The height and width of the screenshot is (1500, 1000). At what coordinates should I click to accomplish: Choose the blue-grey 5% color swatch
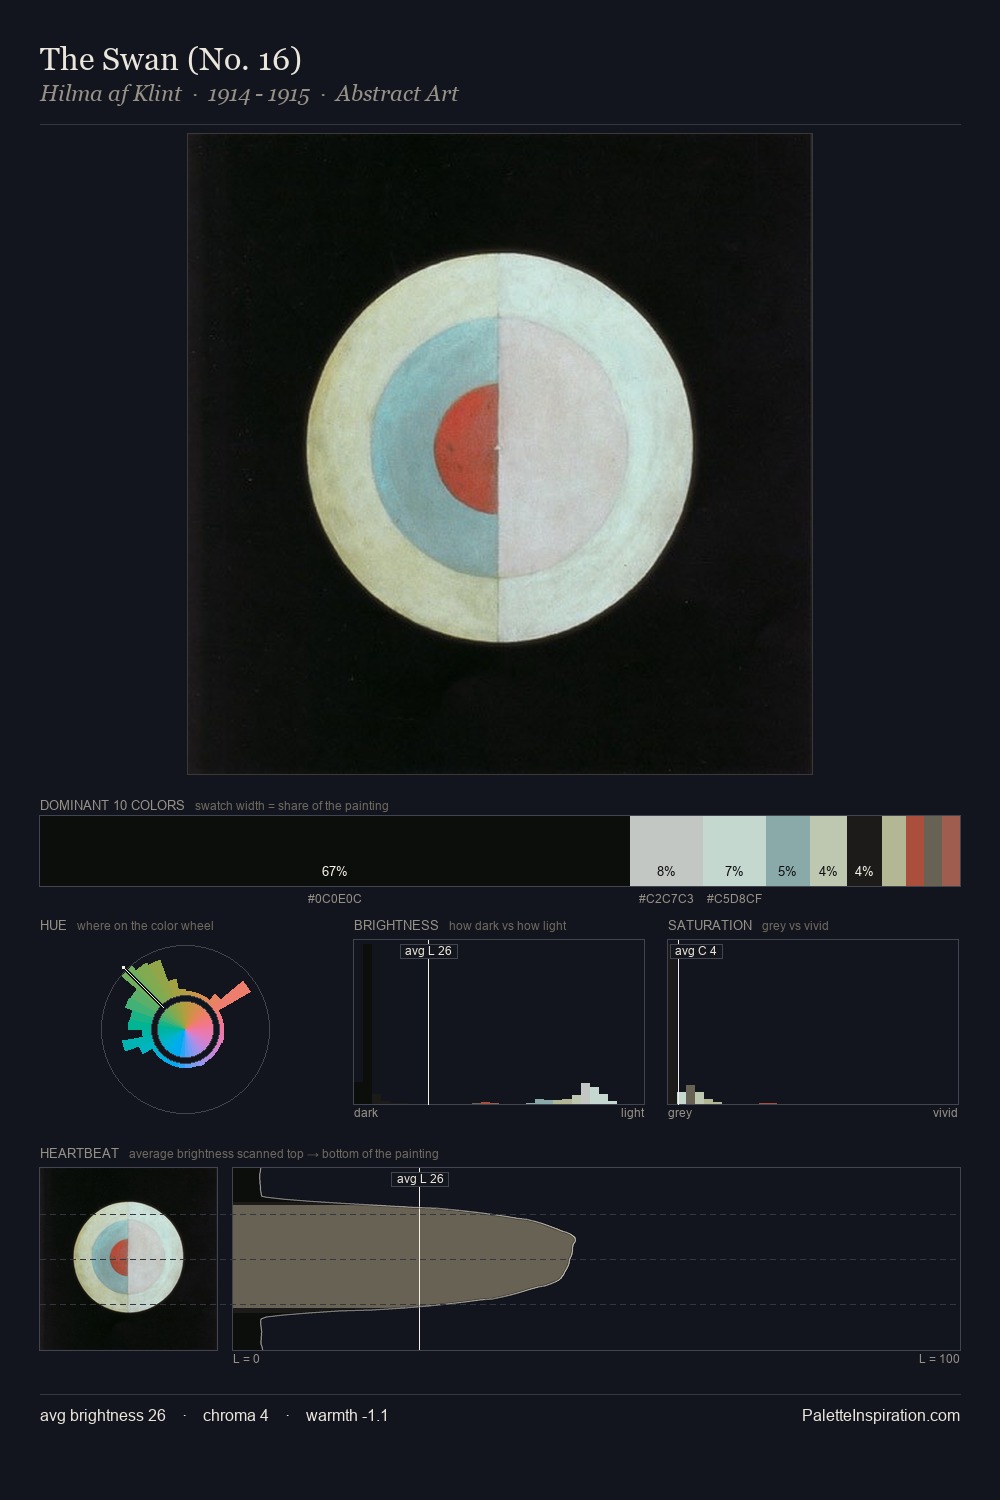788,851
